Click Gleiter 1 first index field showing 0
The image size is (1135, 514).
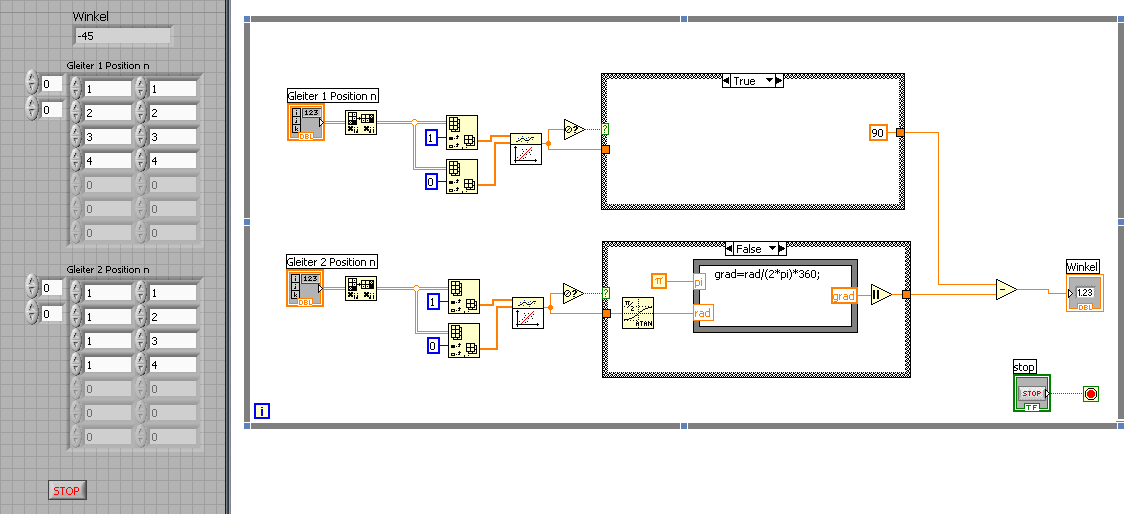pyautogui.click(x=51, y=84)
